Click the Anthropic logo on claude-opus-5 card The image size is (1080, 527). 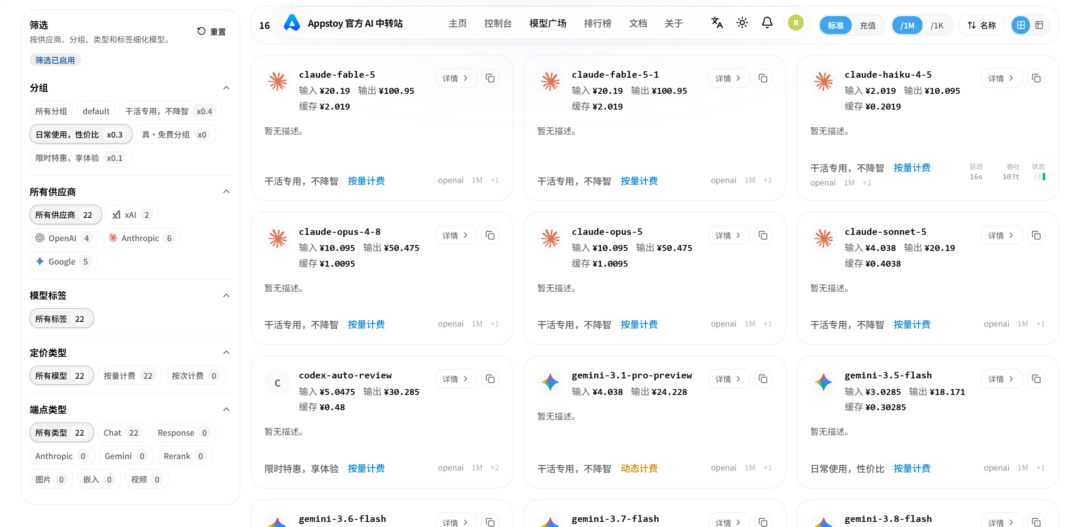point(550,239)
